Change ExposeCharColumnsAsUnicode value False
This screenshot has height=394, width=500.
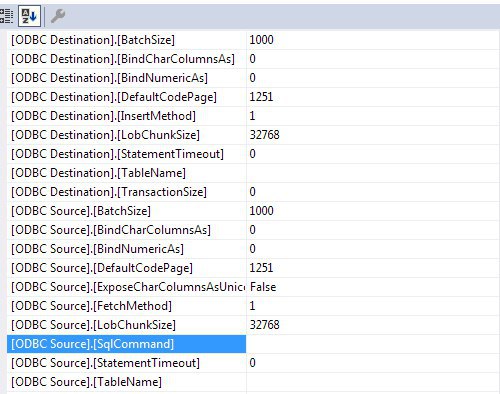pos(373,287)
